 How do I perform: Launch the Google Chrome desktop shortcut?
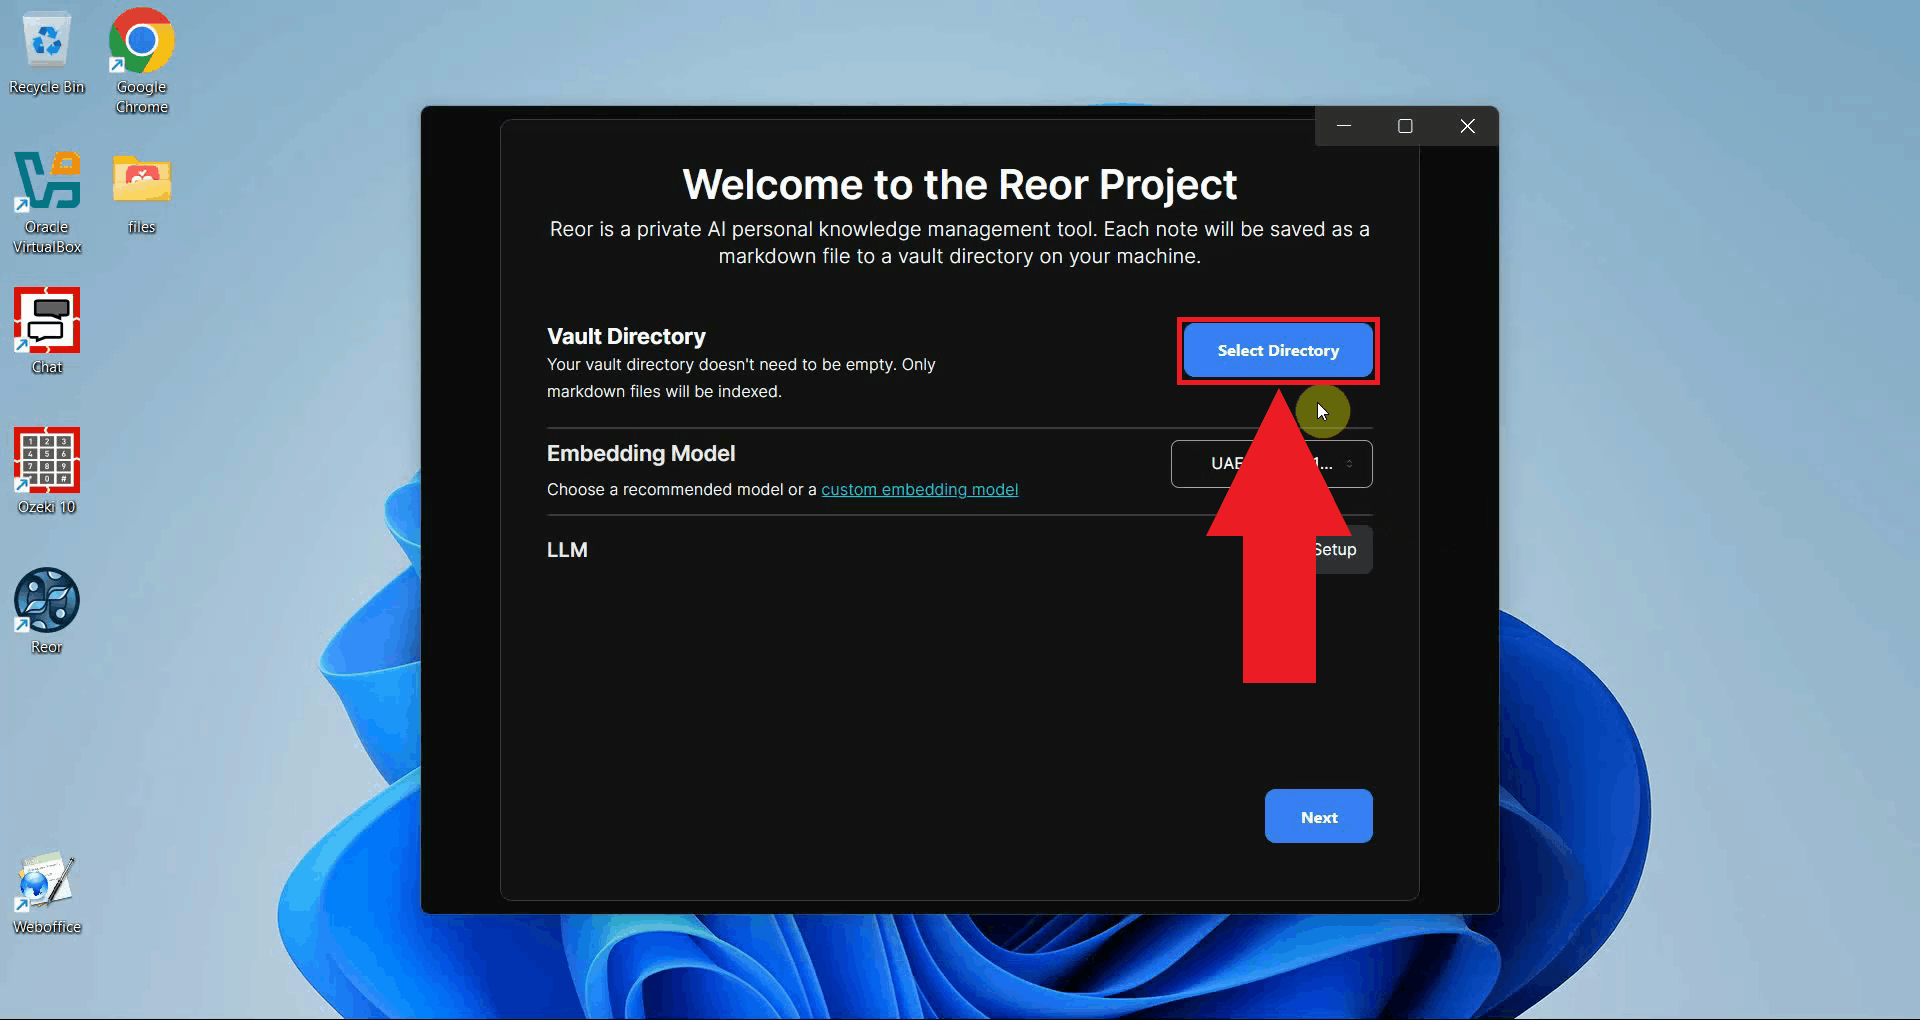[x=141, y=60]
